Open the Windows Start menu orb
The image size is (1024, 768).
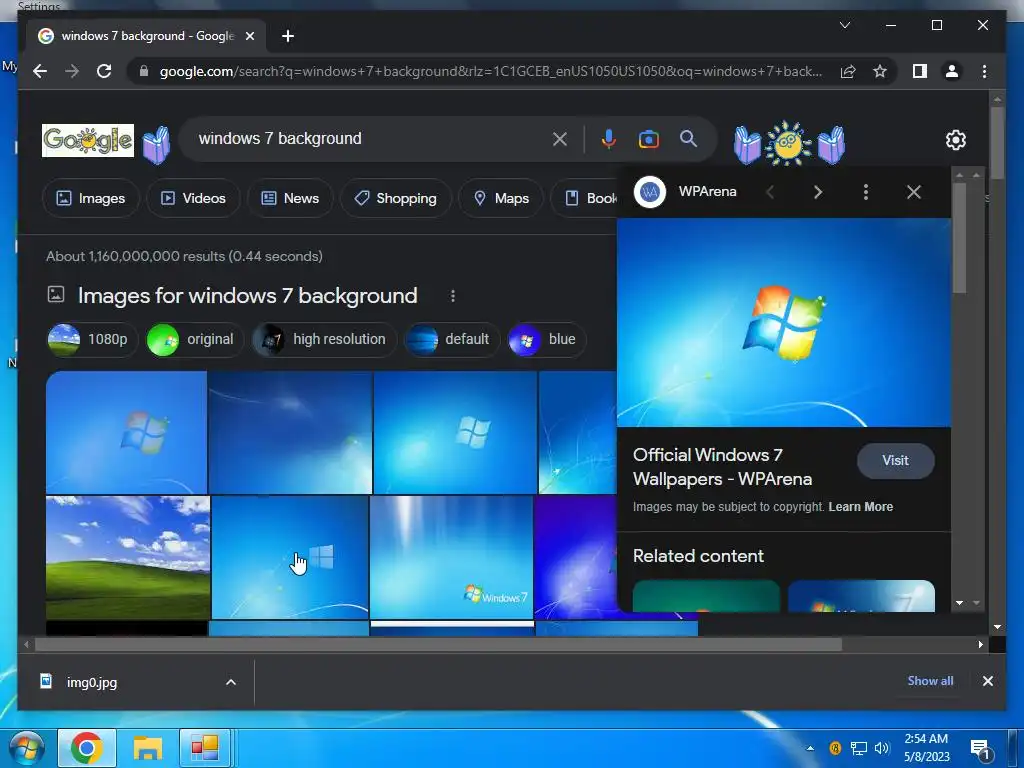click(27, 748)
